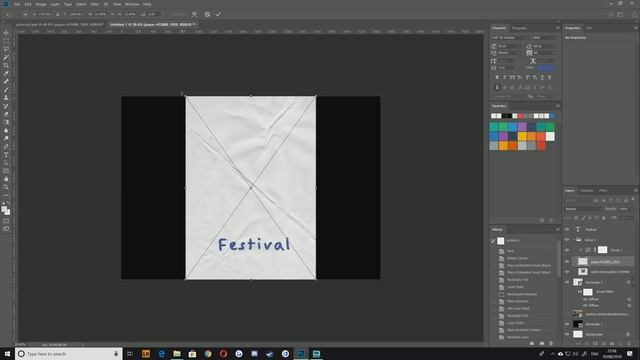Select the Background layer thumbnail

(578, 334)
